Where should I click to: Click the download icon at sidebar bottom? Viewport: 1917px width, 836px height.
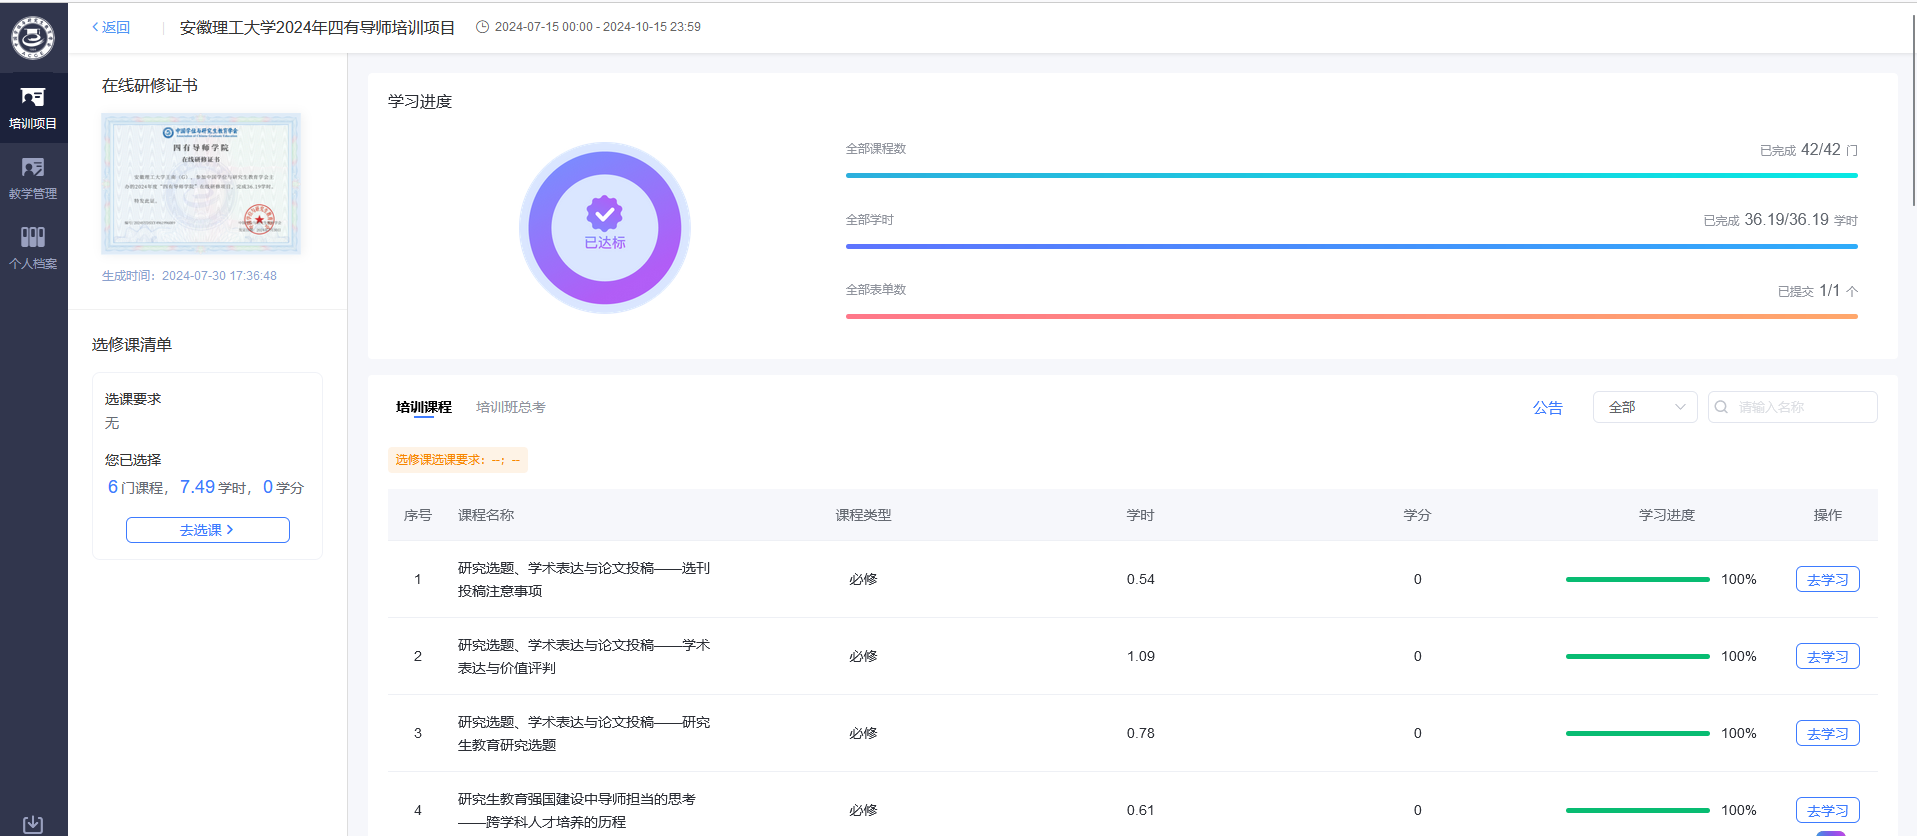click(x=33, y=824)
